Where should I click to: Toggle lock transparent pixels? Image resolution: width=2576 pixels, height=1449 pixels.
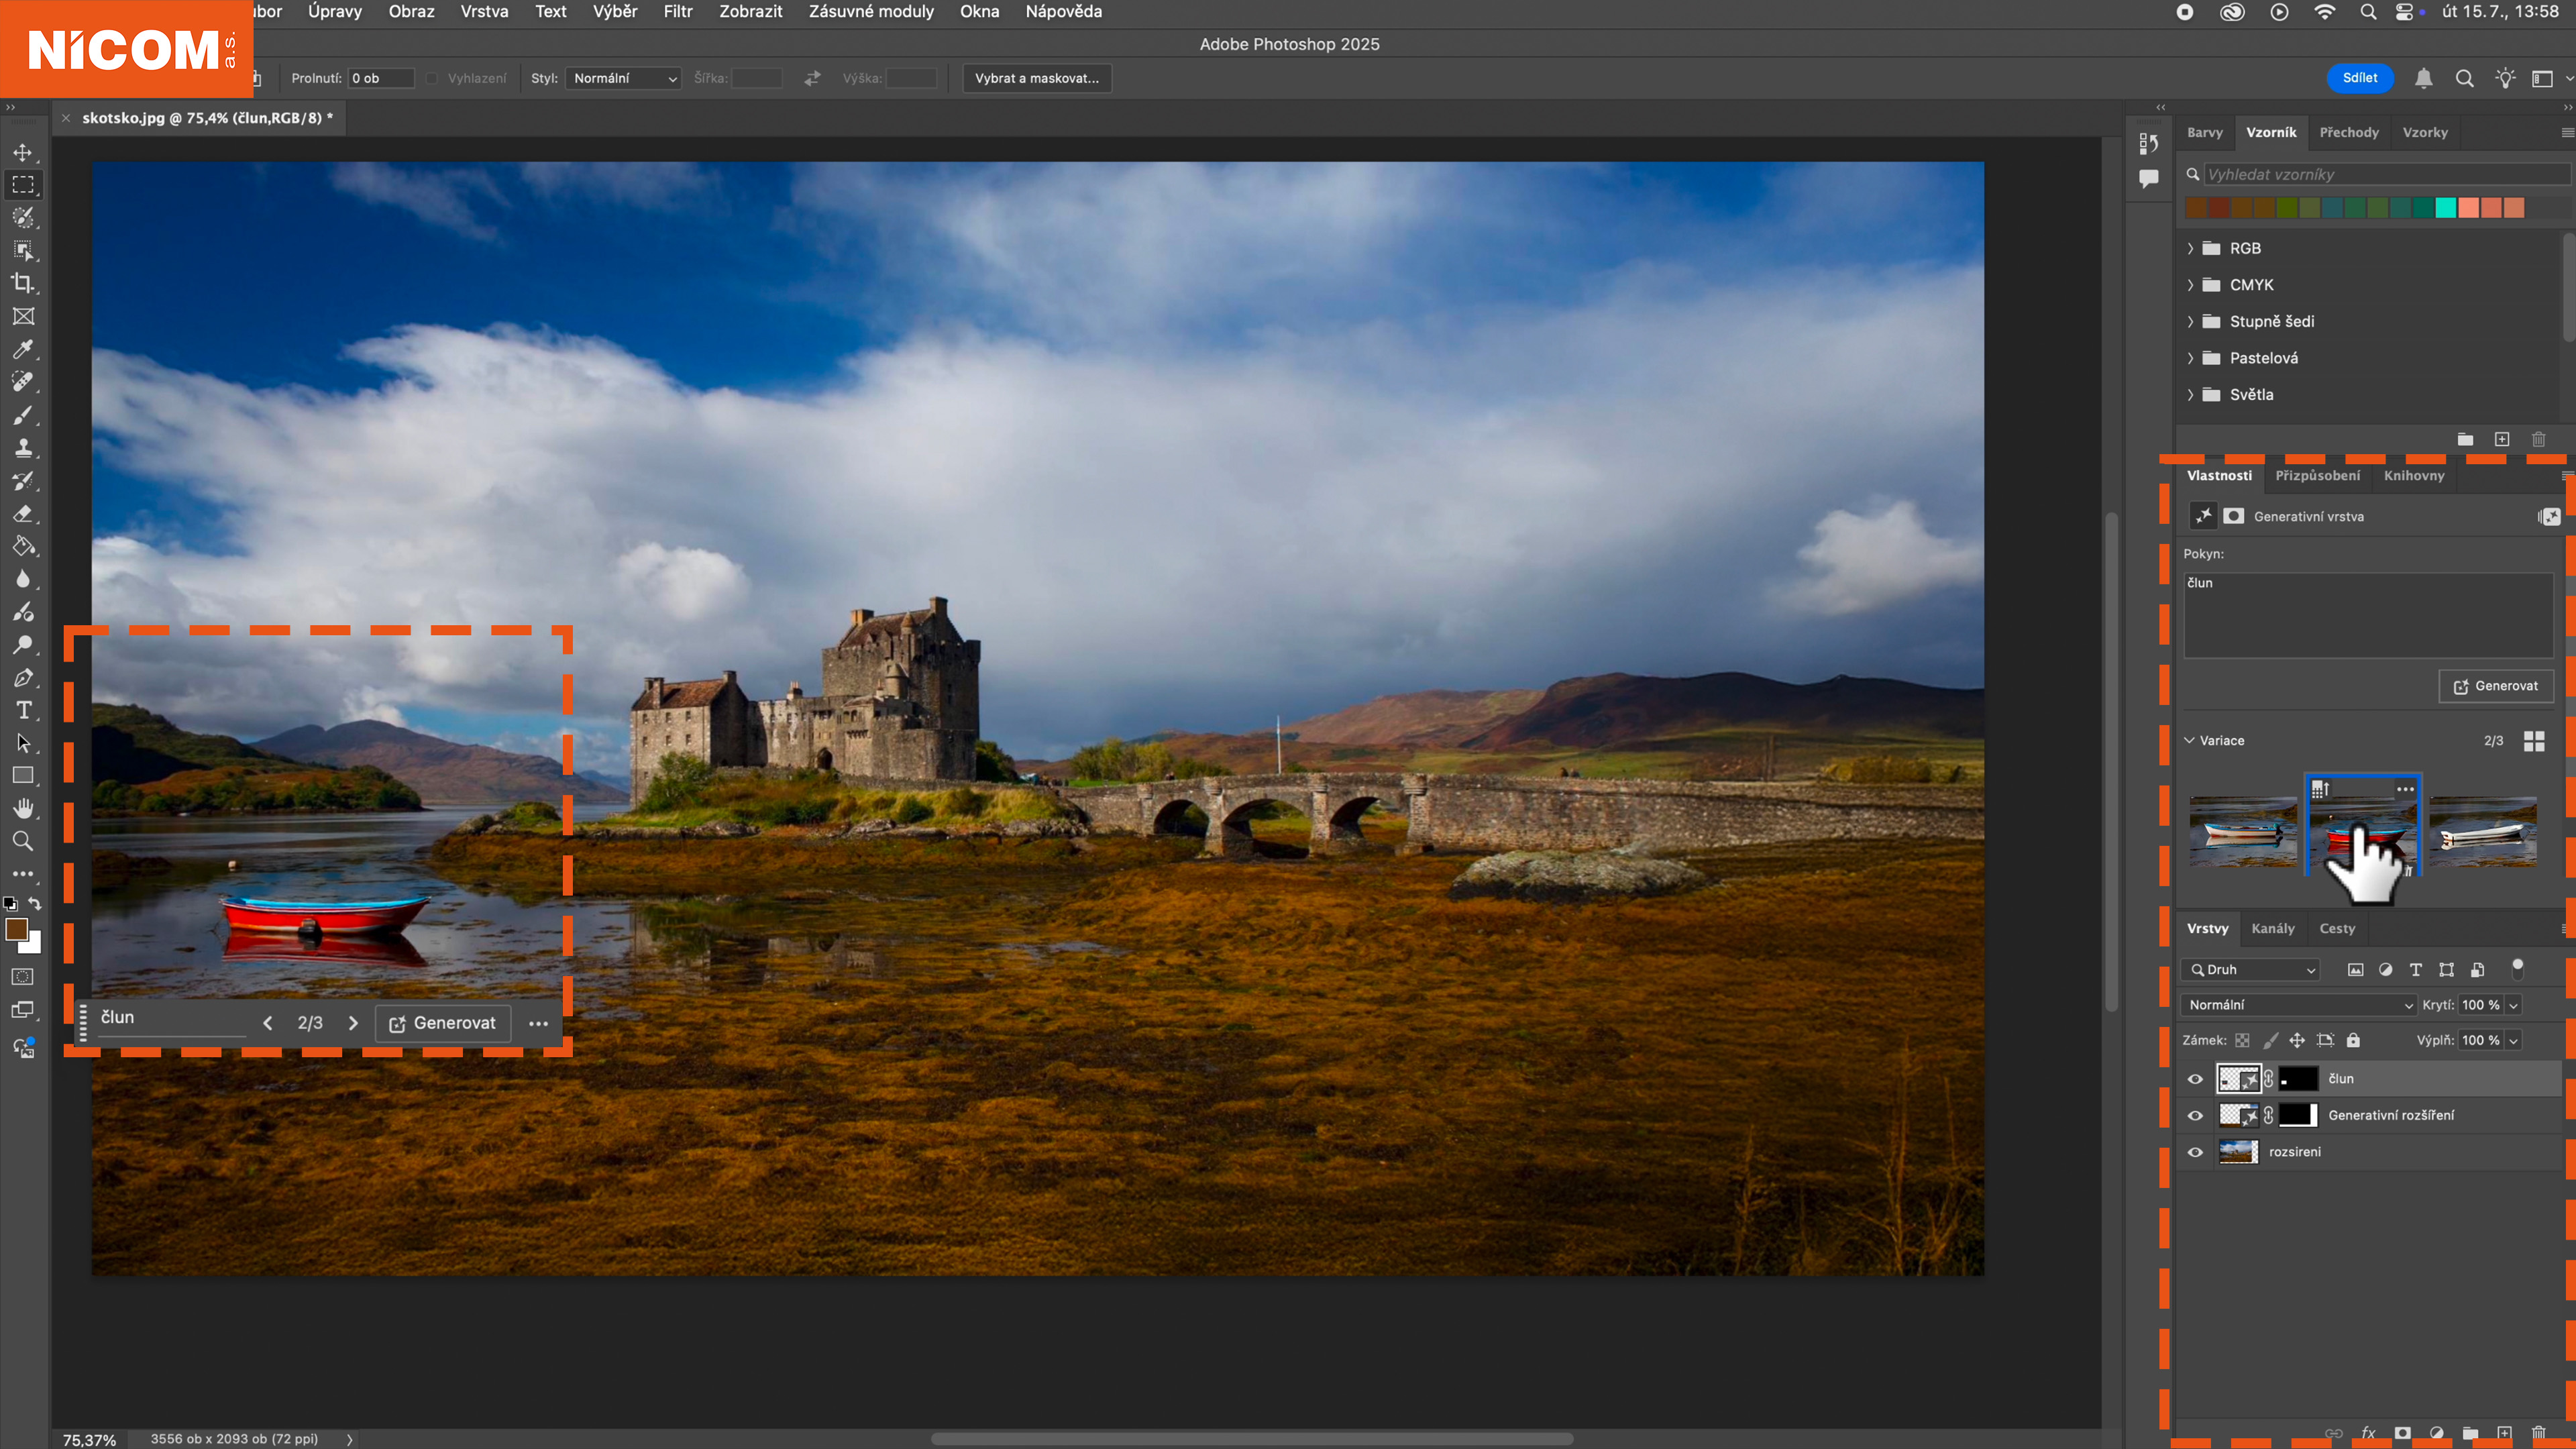click(x=2243, y=1040)
